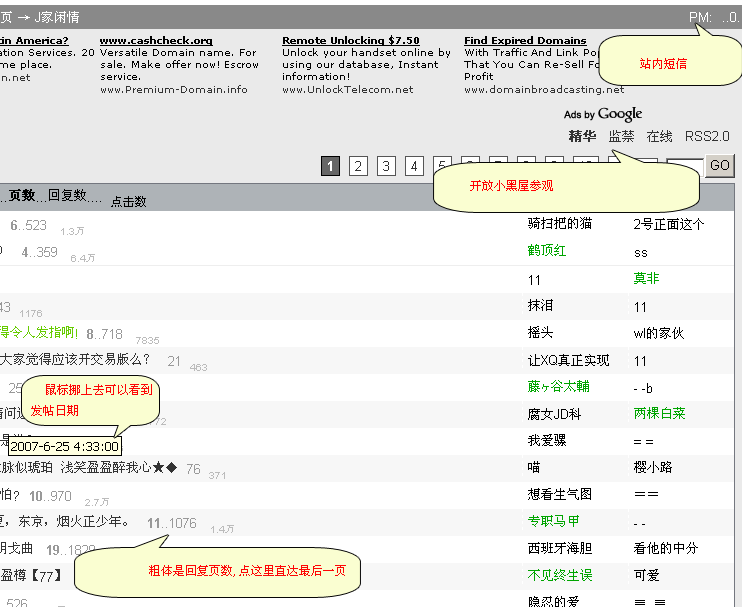This screenshot has width=742, height=607.
Task: Open the PM inbox link
Action: [x=700, y=17]
